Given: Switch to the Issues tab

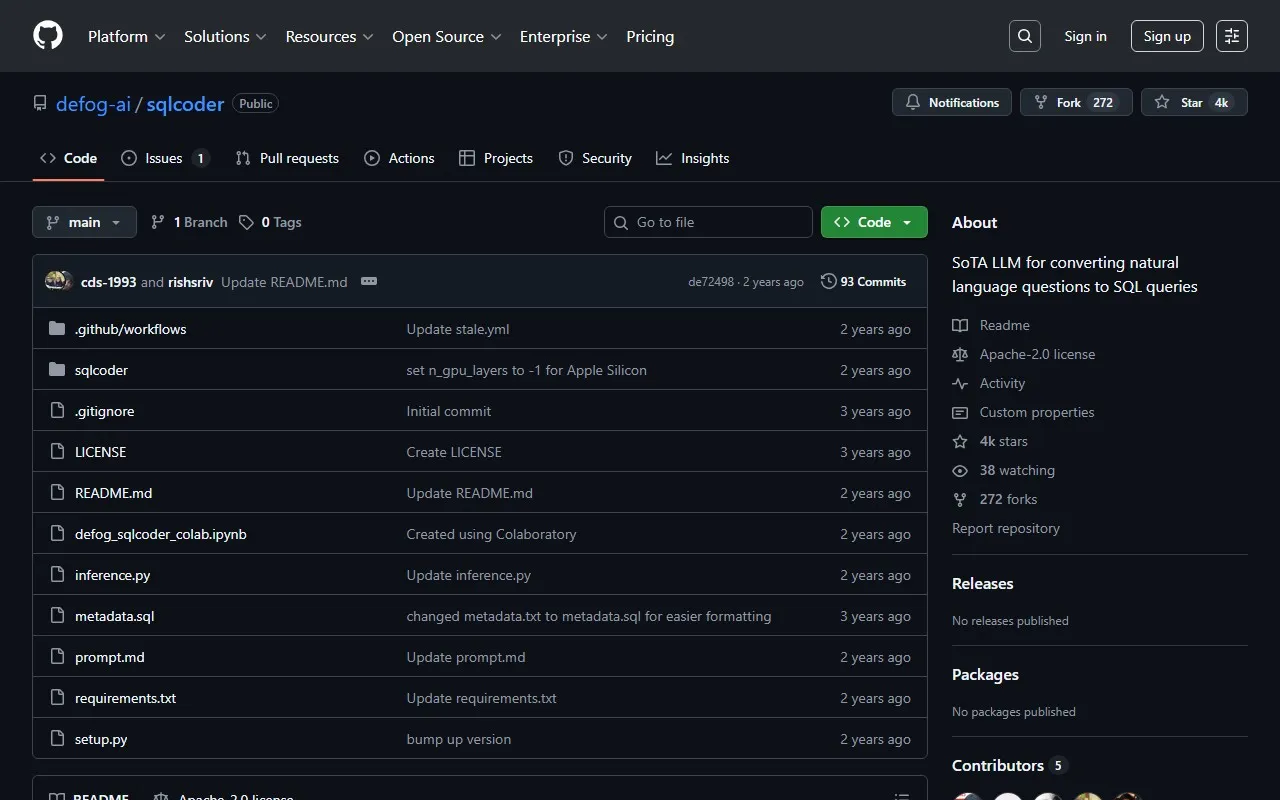Looking at the screenshot, I should (x=164, y=158).
